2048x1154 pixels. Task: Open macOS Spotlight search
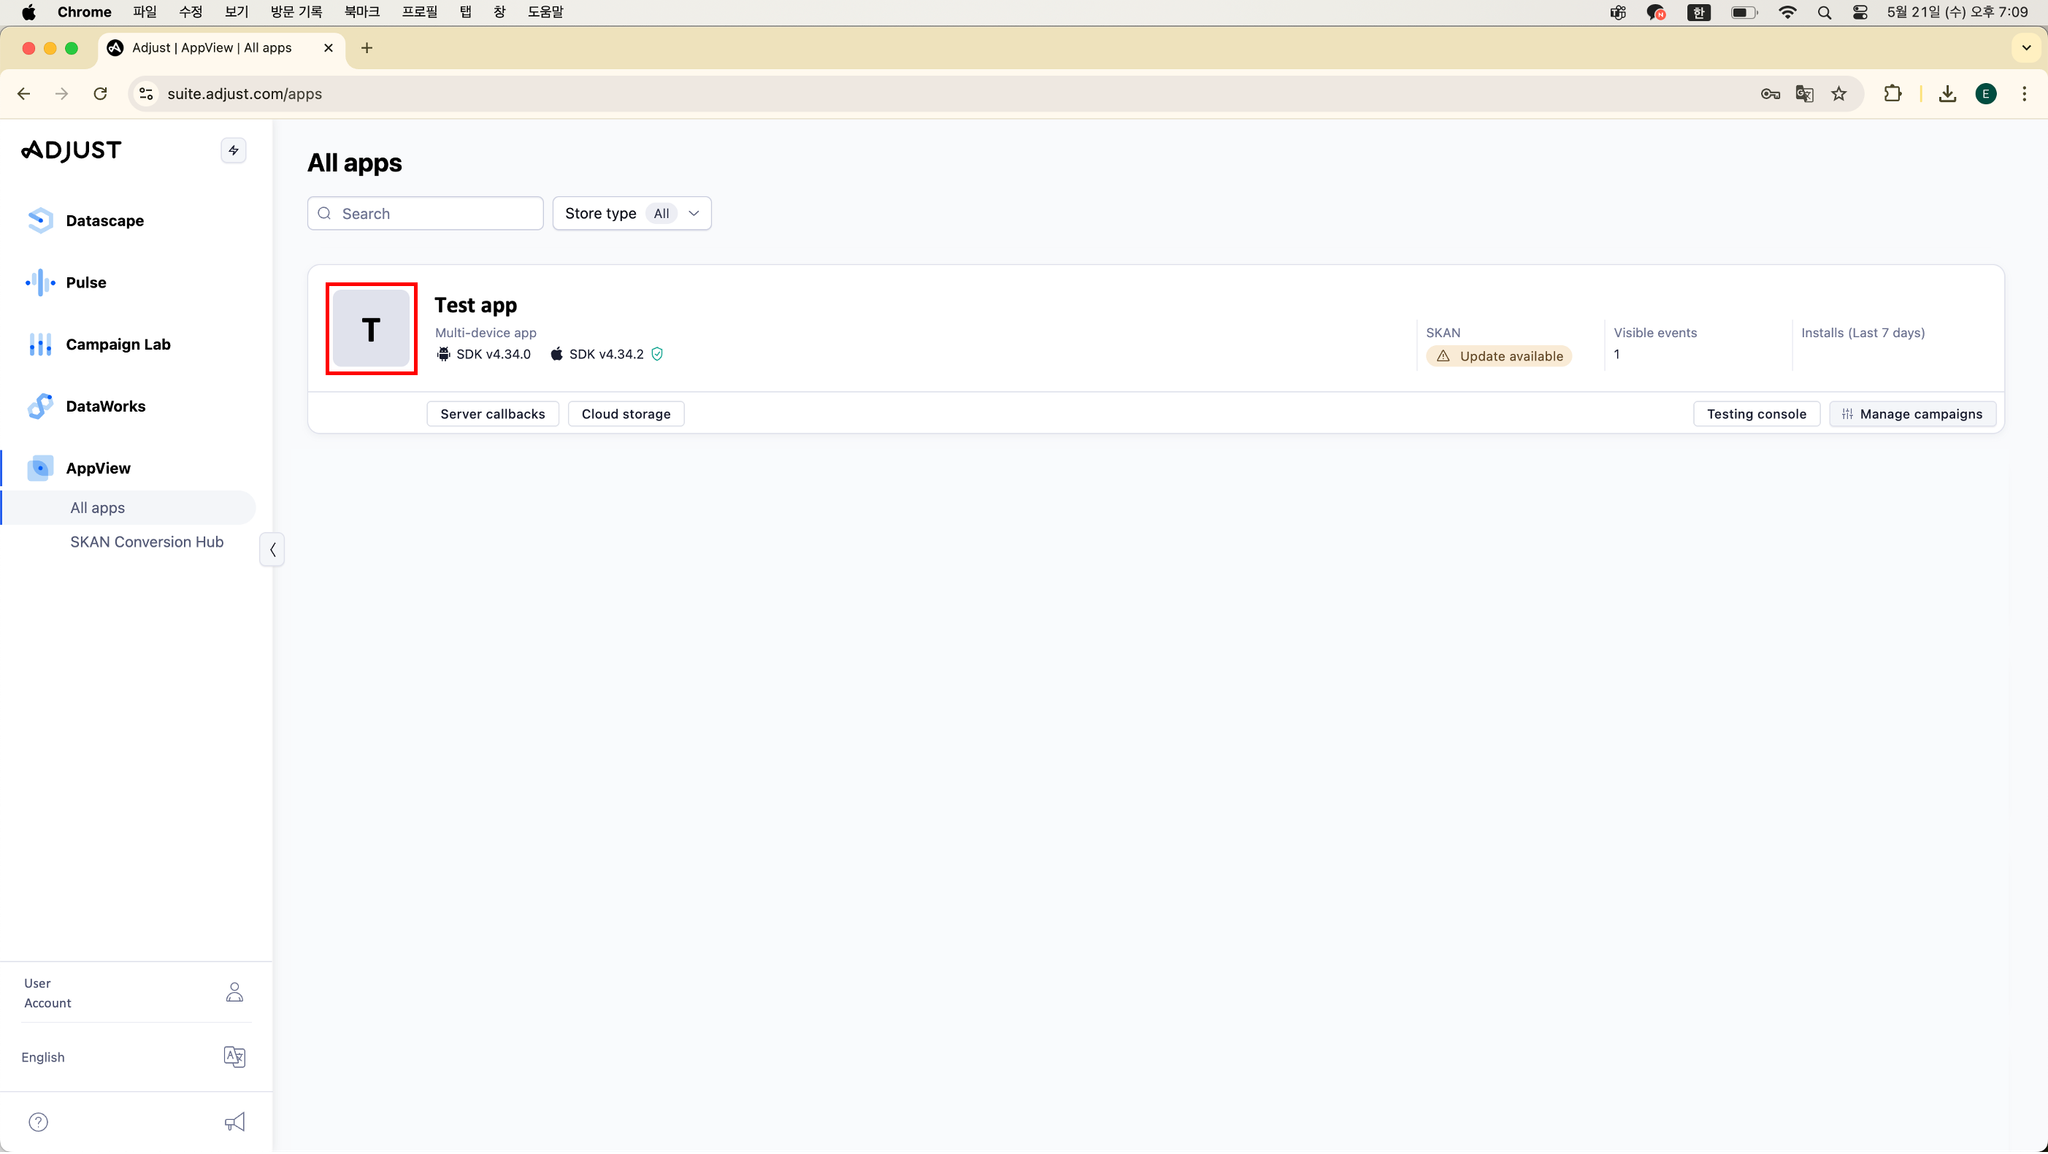click(x=1824, y=12)
